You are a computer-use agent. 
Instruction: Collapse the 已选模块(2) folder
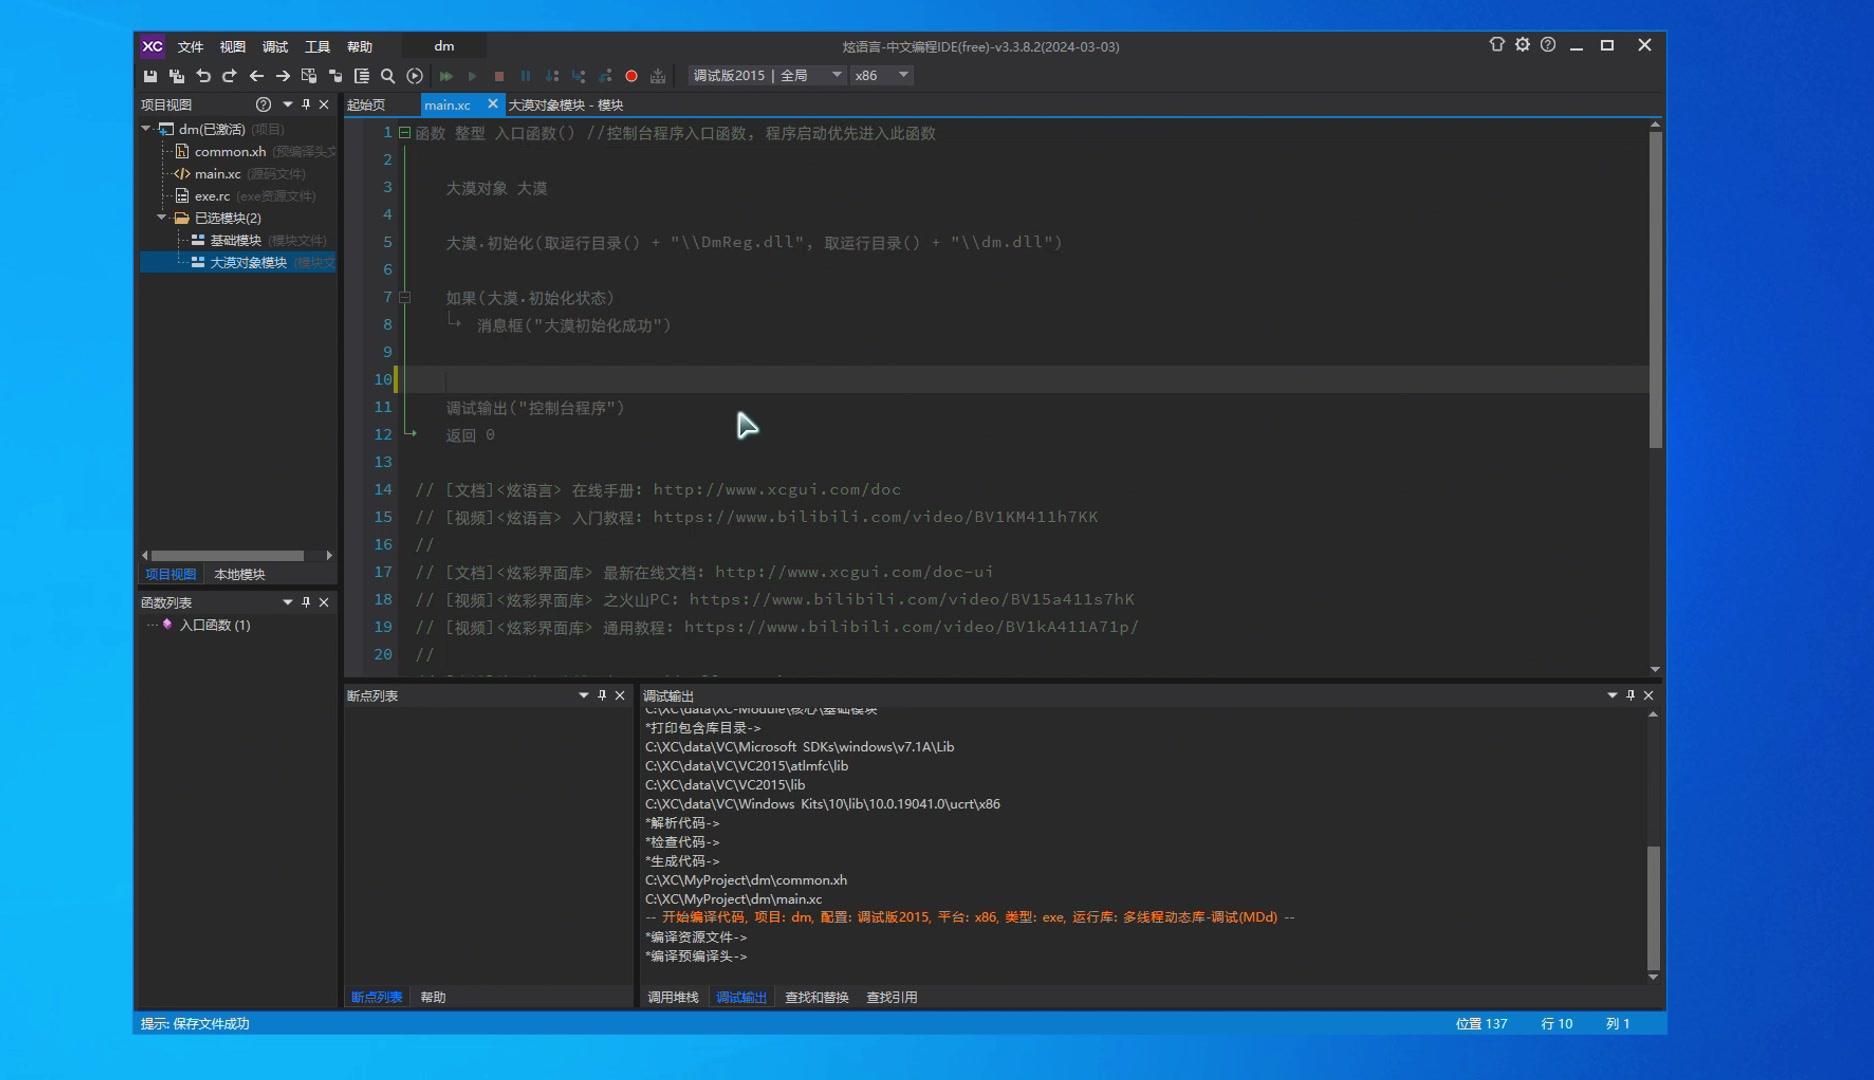[x=162, y=217]
